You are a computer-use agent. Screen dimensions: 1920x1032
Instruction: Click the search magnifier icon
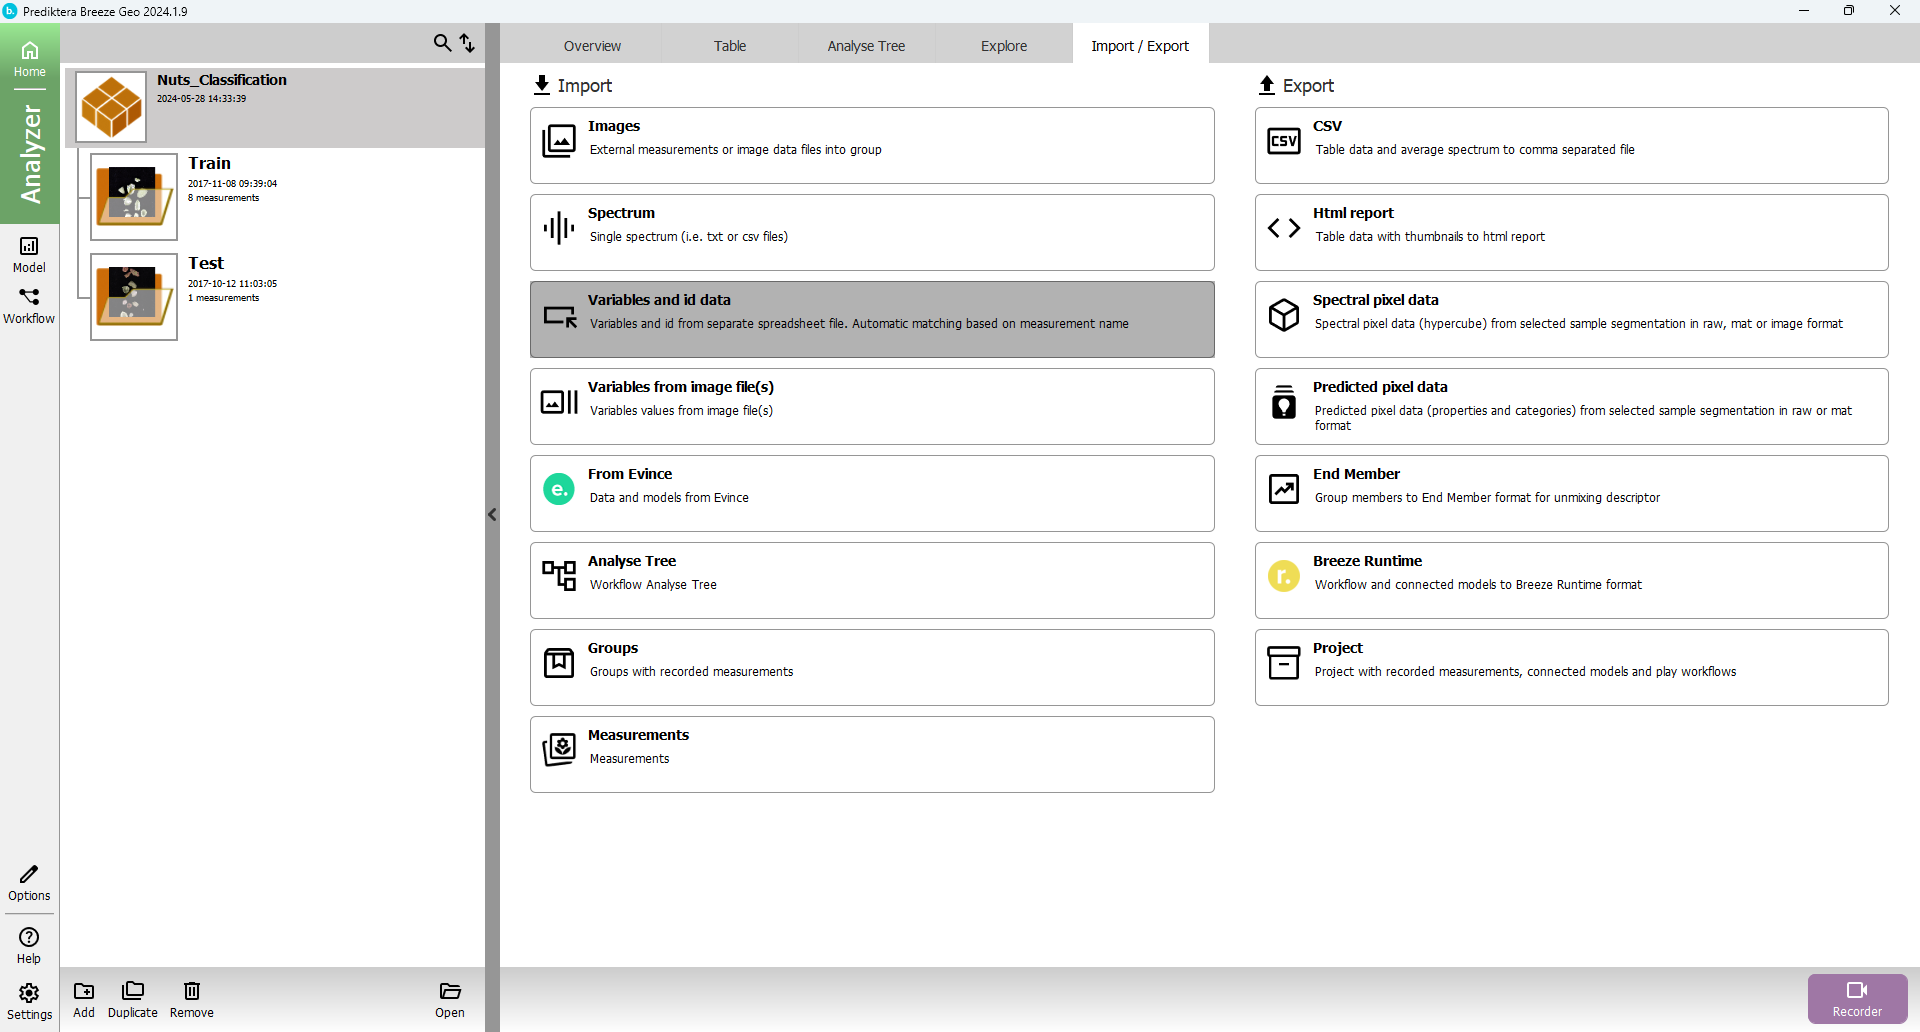click(x=442, y=43)
